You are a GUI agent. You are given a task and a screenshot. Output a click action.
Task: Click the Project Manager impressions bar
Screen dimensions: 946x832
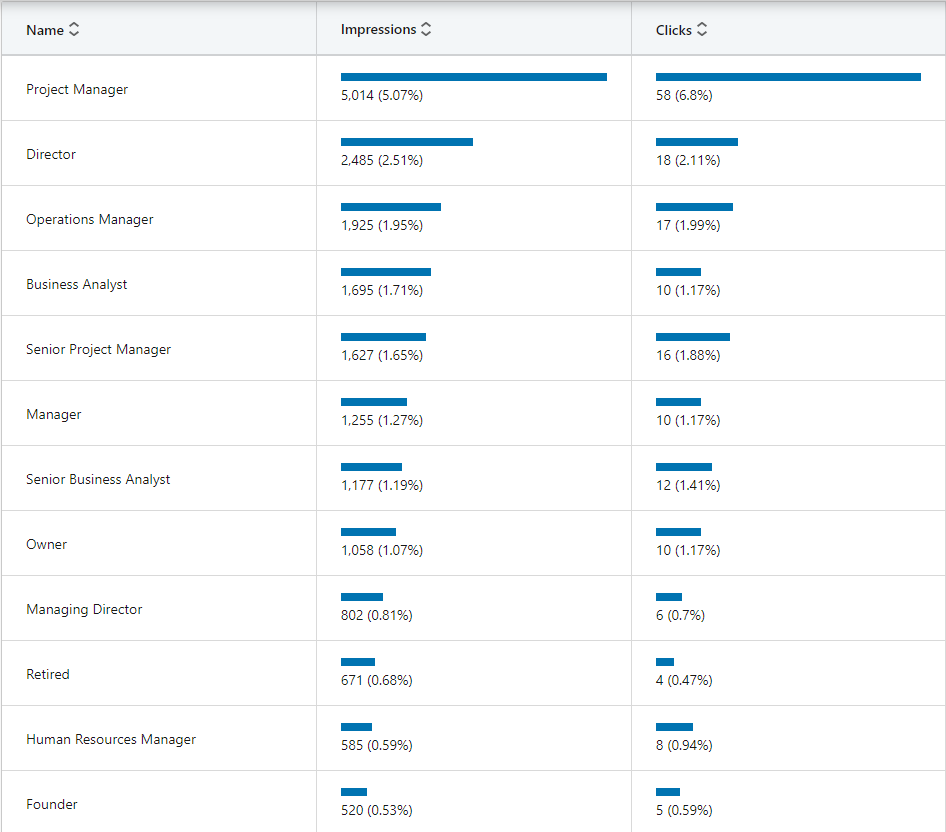(x=474, y=77)
